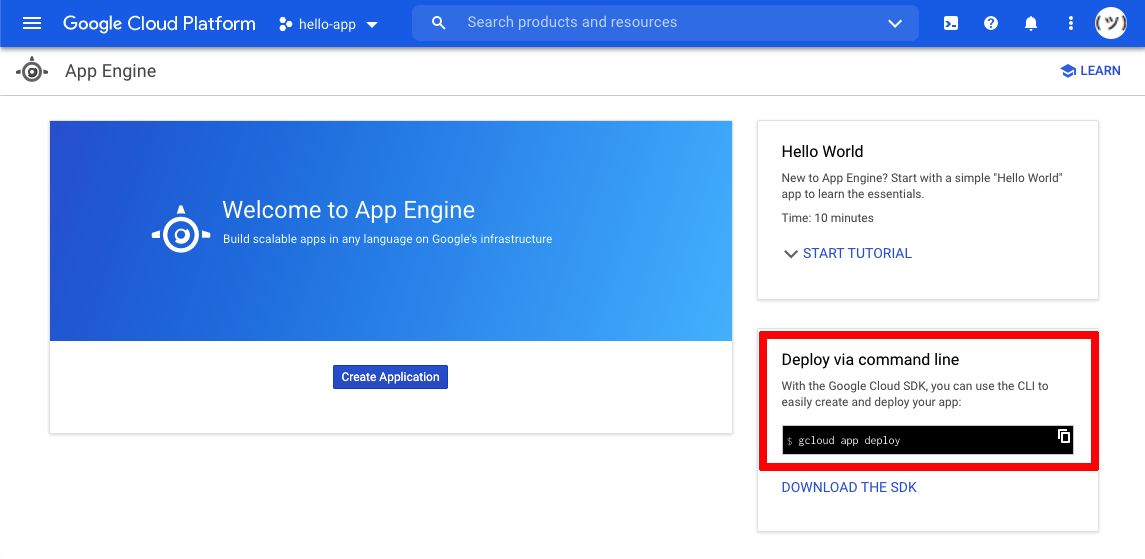Open the three-dot settings menu

tap(1071, 23)
